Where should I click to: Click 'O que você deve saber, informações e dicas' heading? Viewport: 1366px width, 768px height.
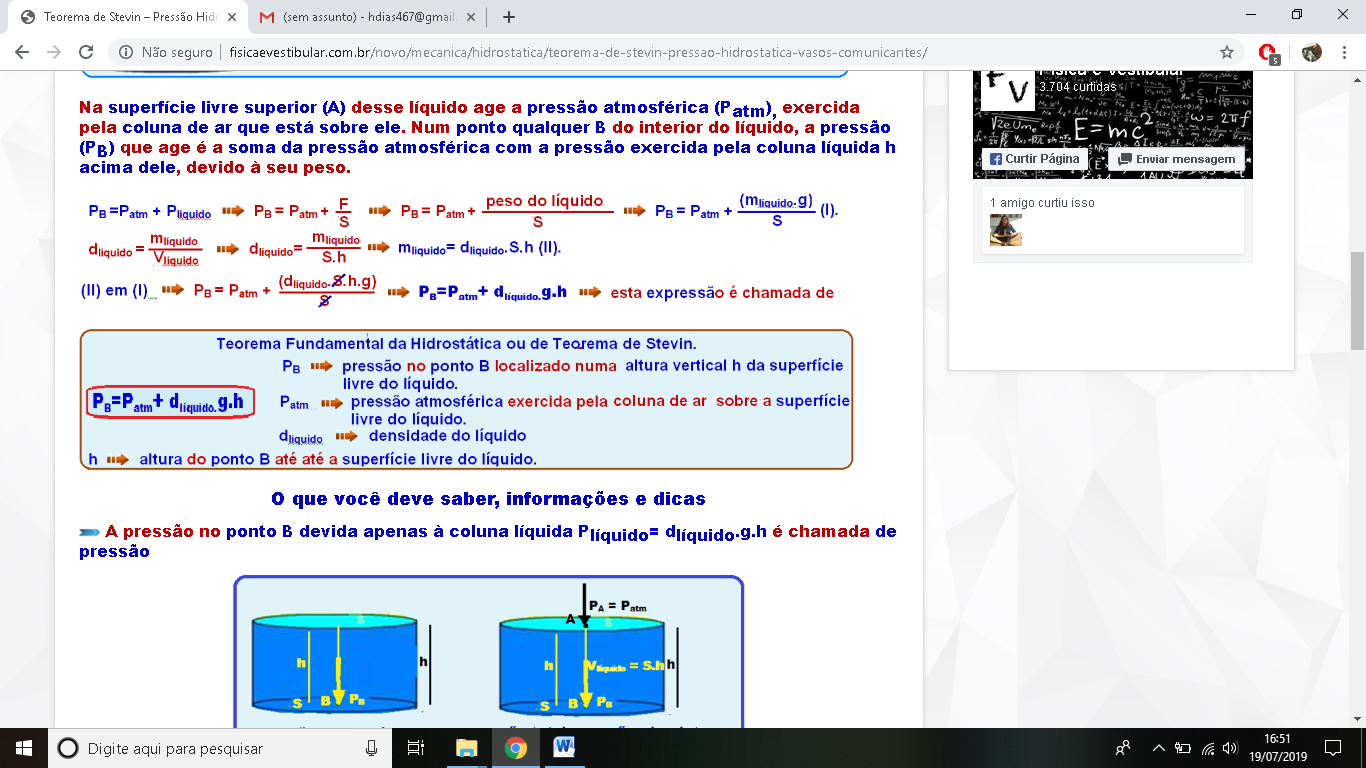pos(488,499)
